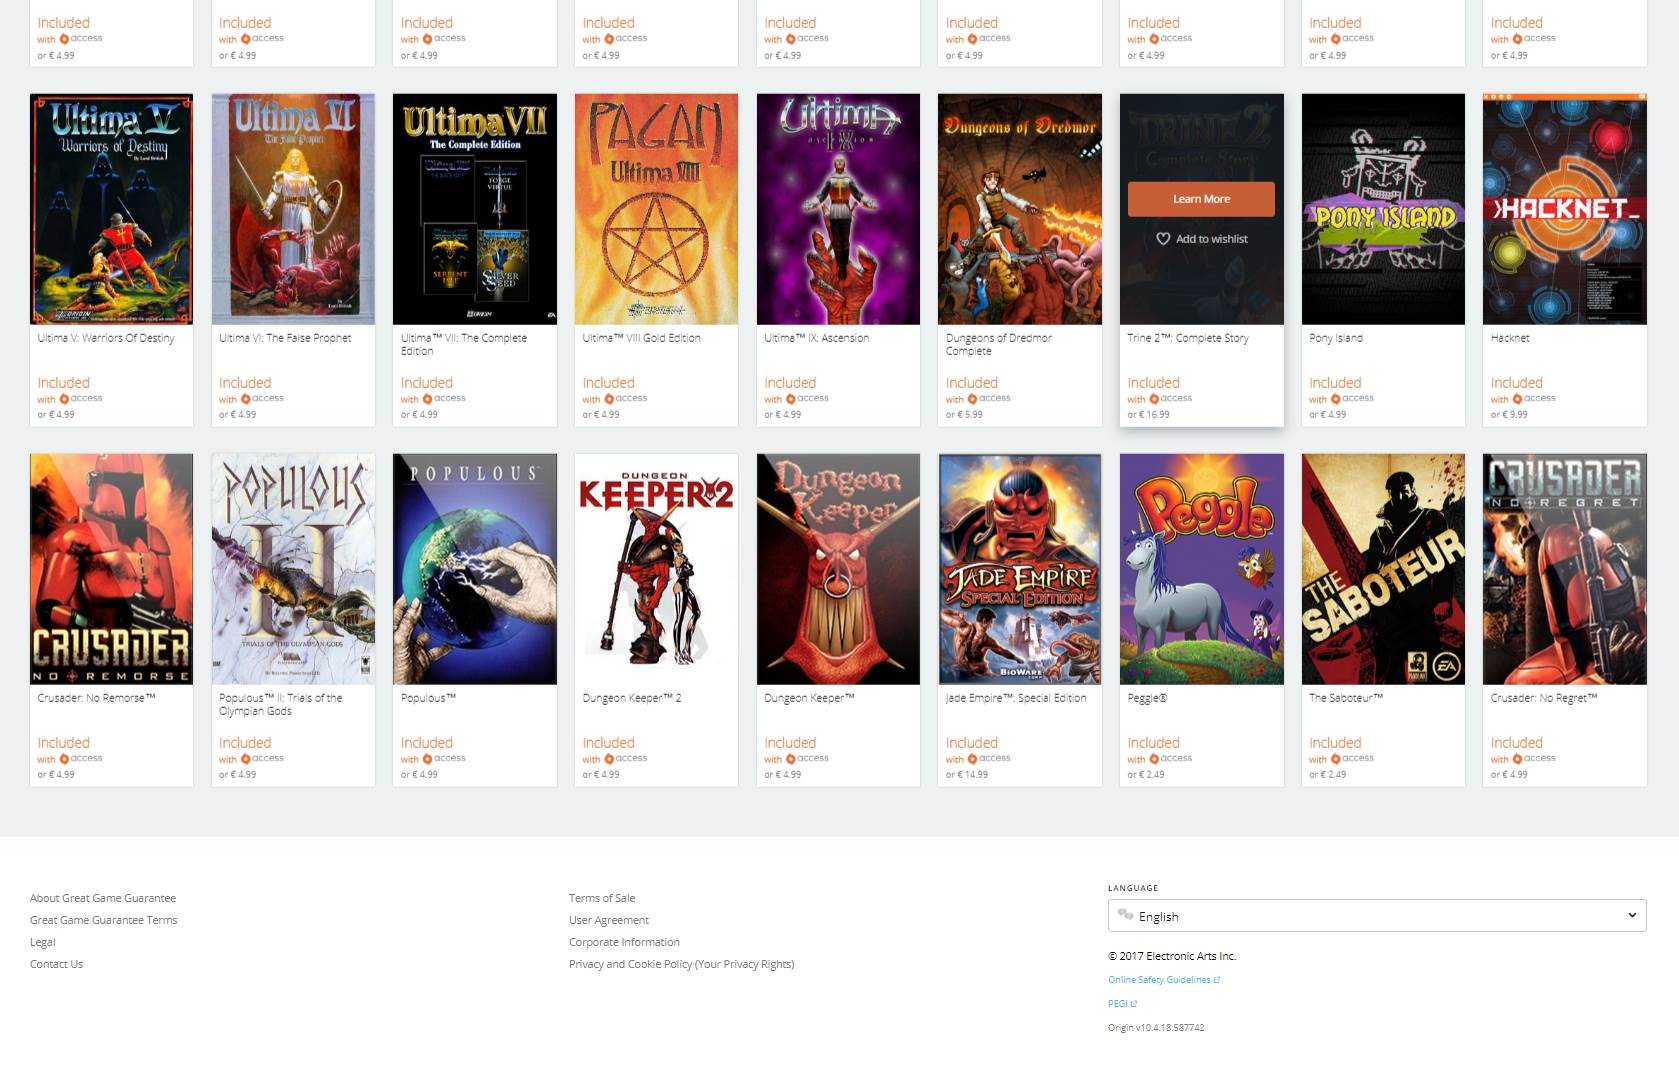The height and width of the screenshot is (1067, 1679).
Task: Click the external link icon after PEGI
Action: [1134, 1004]
